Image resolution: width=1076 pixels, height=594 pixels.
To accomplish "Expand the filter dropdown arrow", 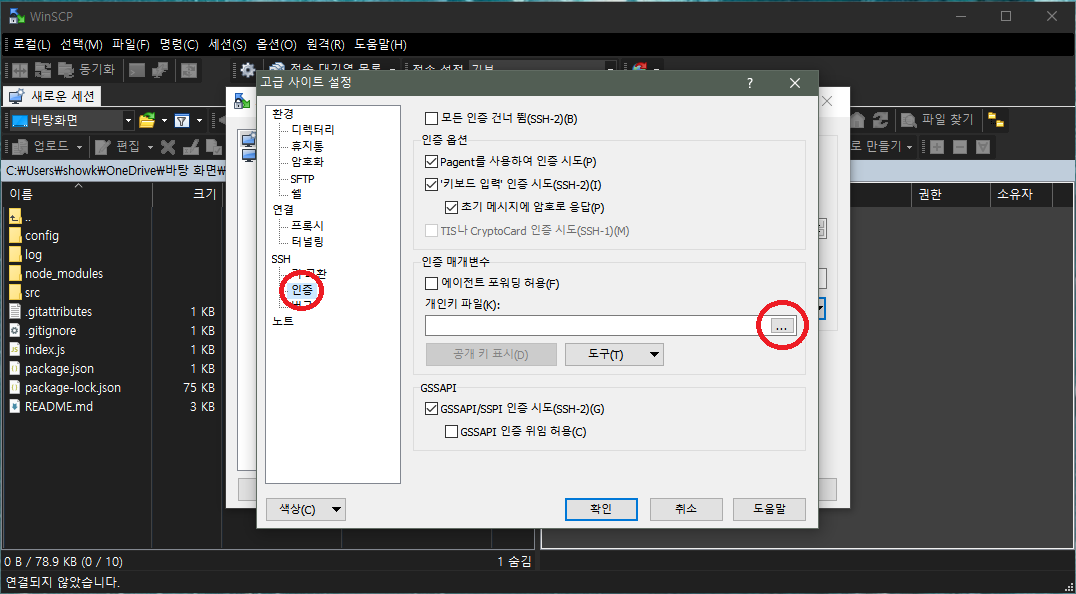I will (200, 121).
